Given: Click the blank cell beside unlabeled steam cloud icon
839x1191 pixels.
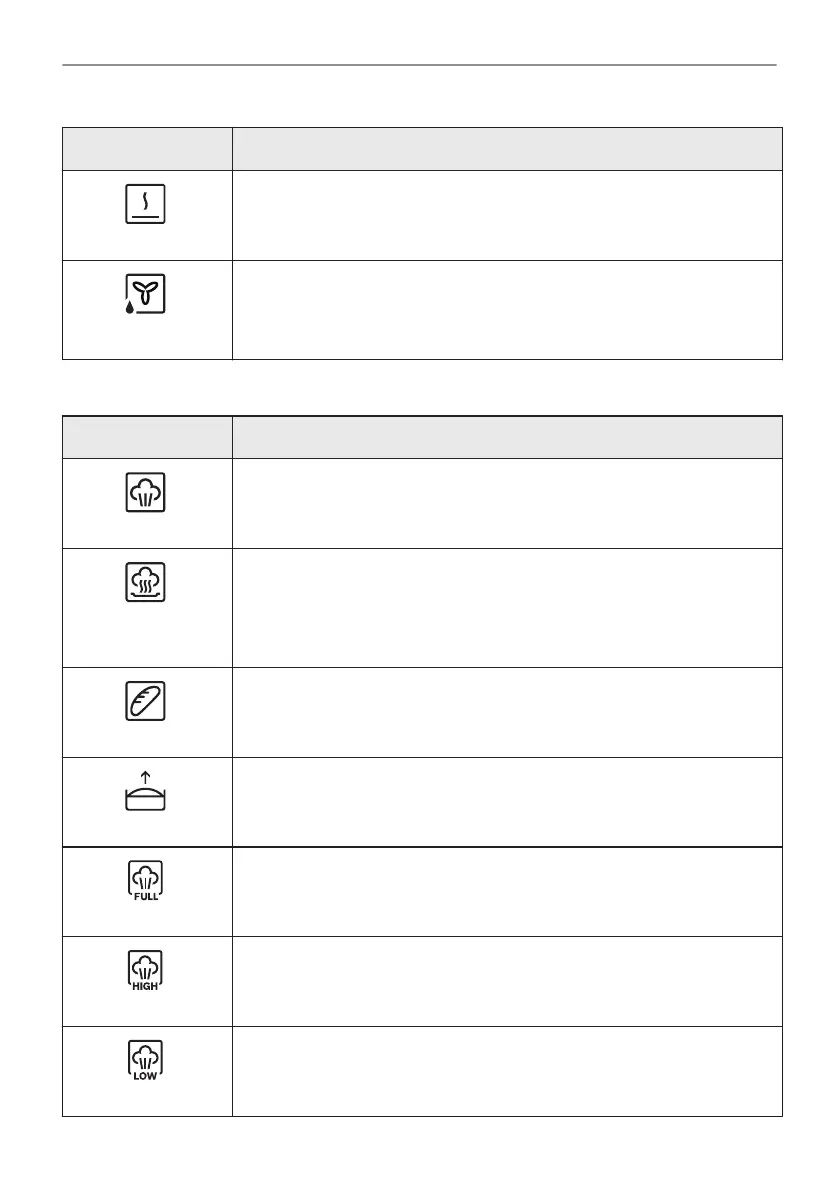Looking at the screenshot, I should point(507,504).
